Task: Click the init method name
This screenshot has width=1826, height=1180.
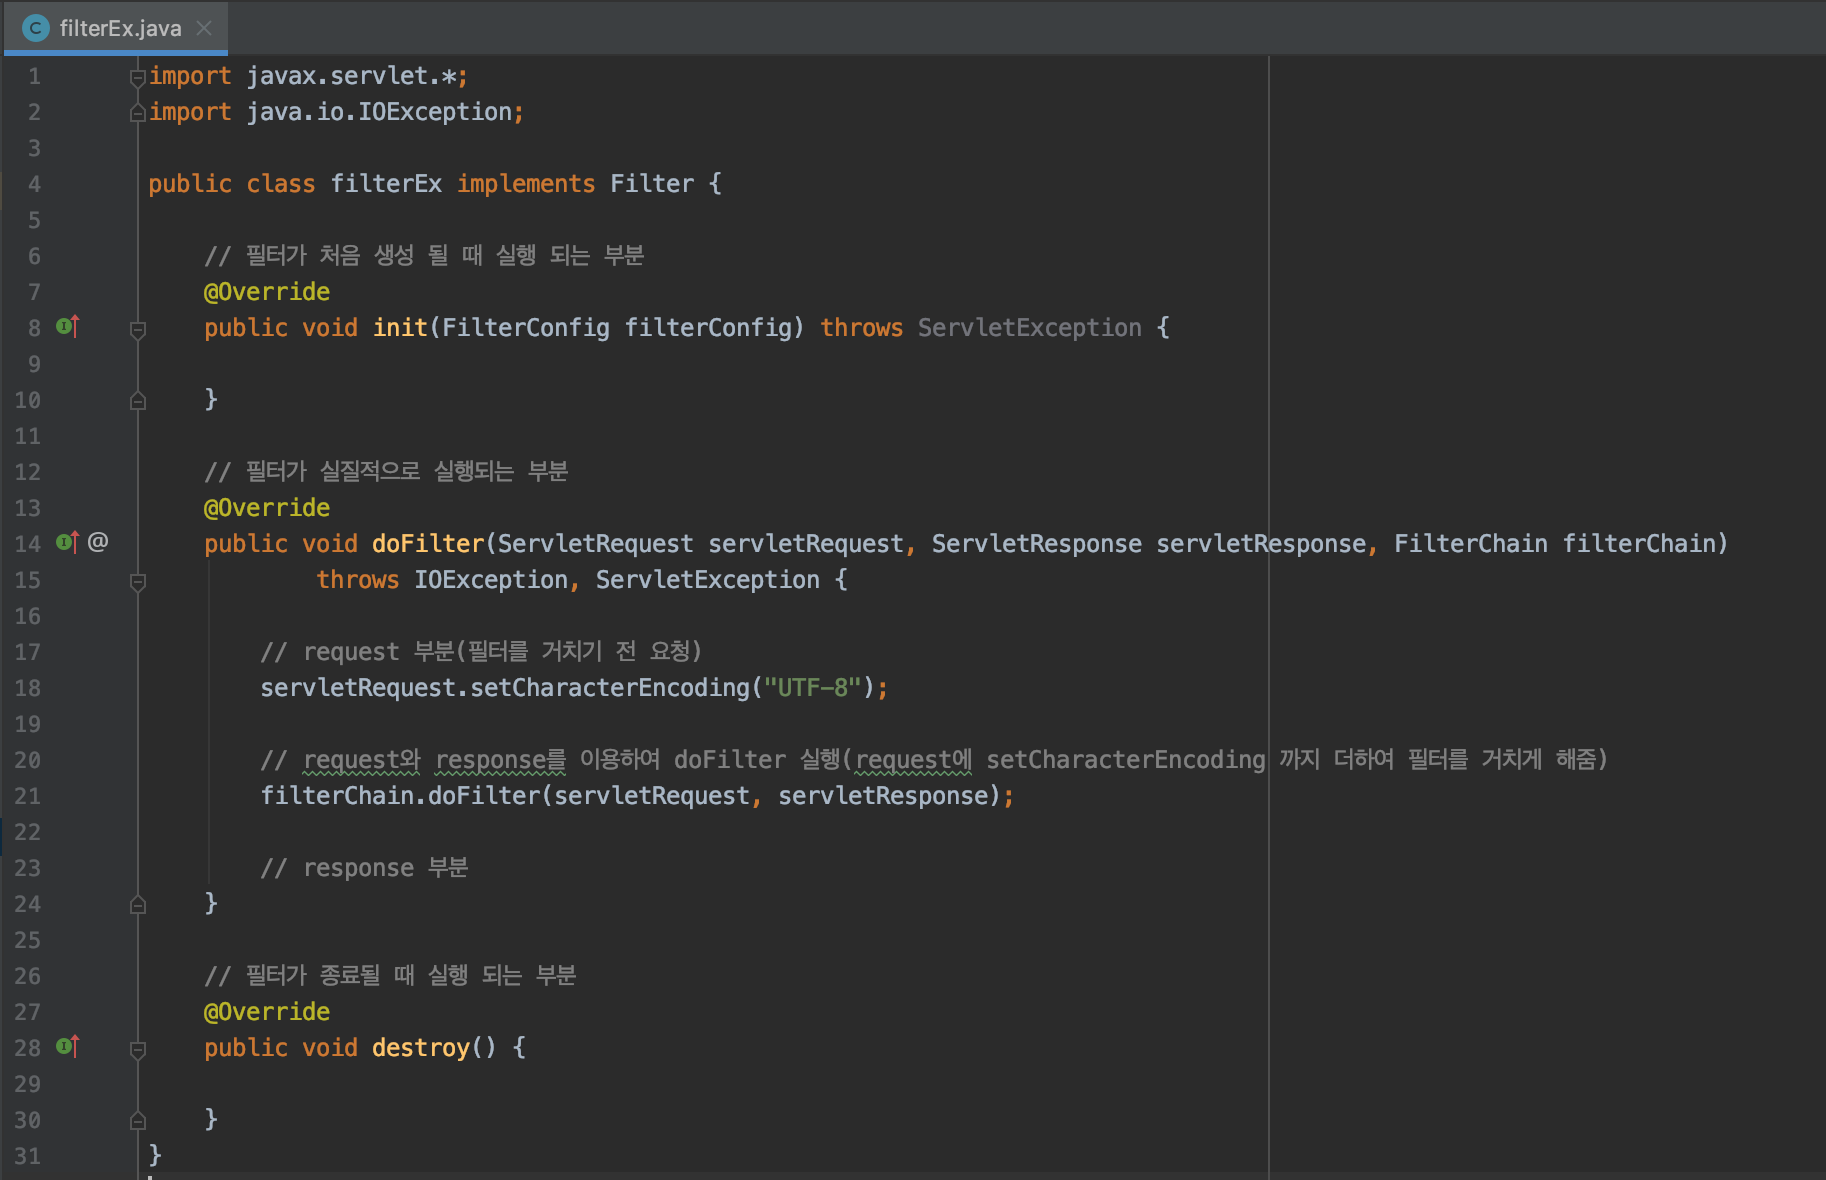Action: 400,328
